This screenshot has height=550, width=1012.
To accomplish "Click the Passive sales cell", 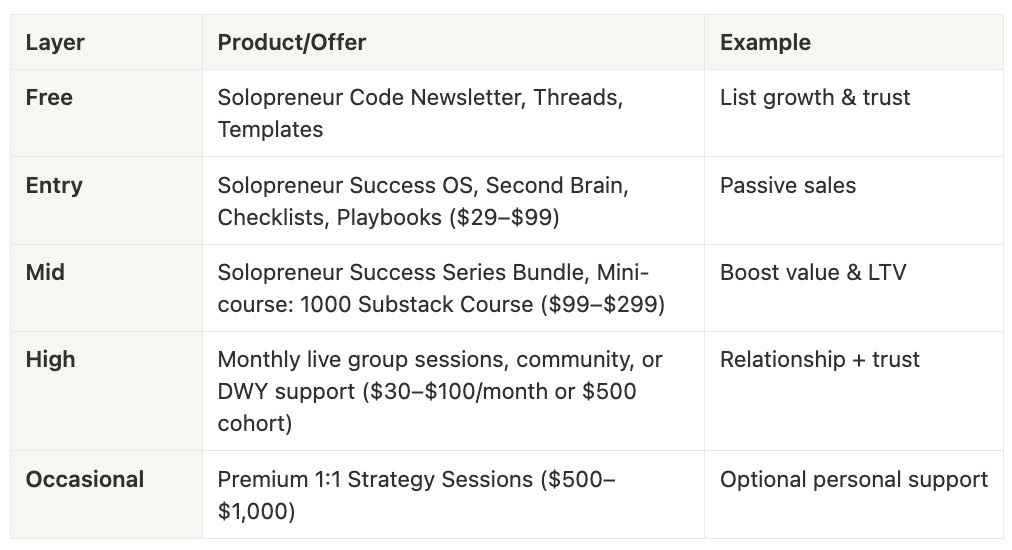I will [x=853, y=201].
